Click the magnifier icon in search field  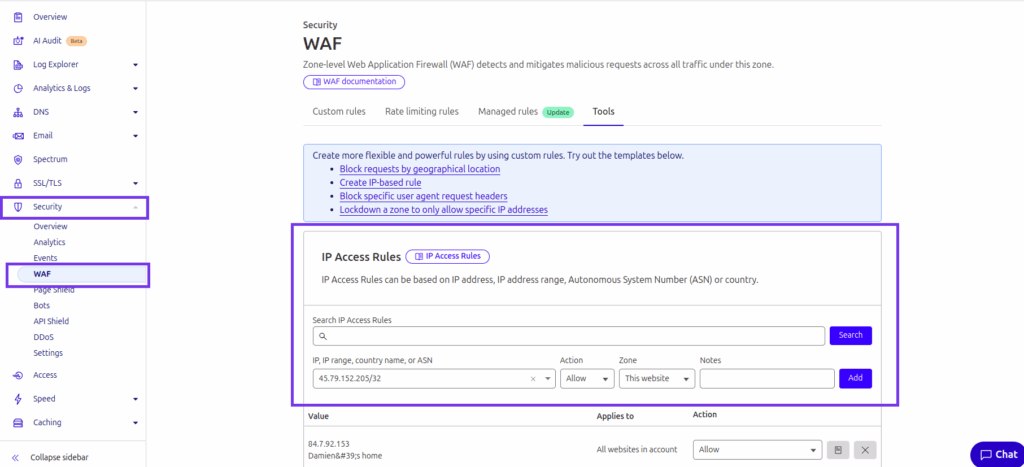coord(323,336)
